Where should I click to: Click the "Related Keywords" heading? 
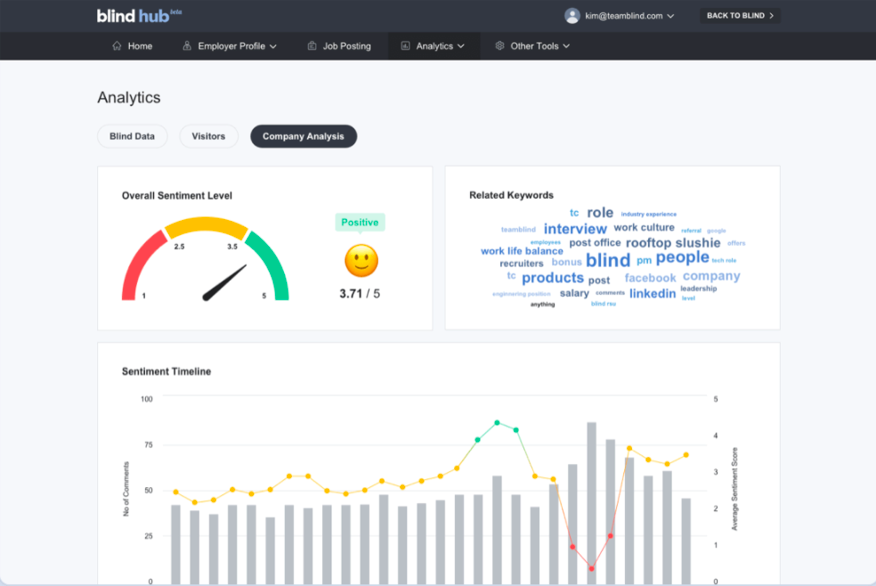point(511,195)
